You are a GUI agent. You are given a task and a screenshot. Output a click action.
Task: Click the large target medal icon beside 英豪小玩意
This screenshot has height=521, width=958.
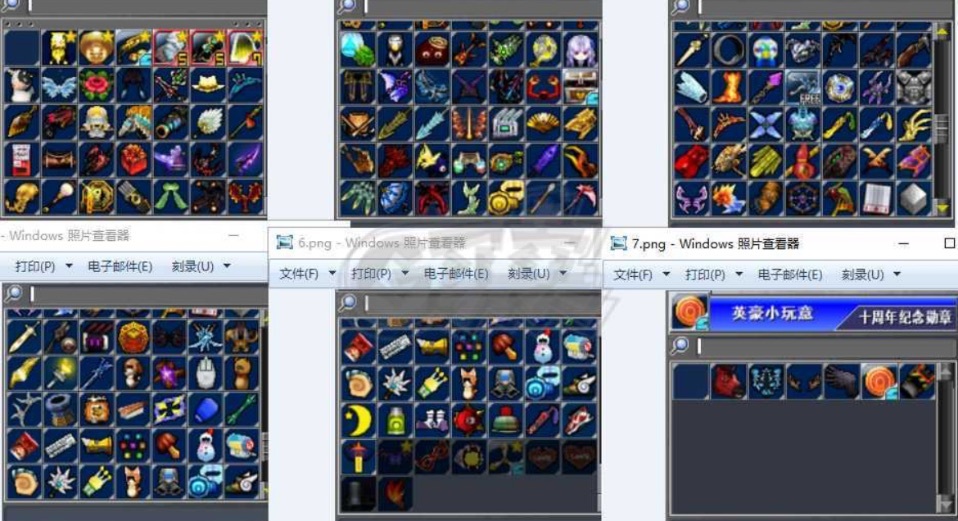coord(689,312)
